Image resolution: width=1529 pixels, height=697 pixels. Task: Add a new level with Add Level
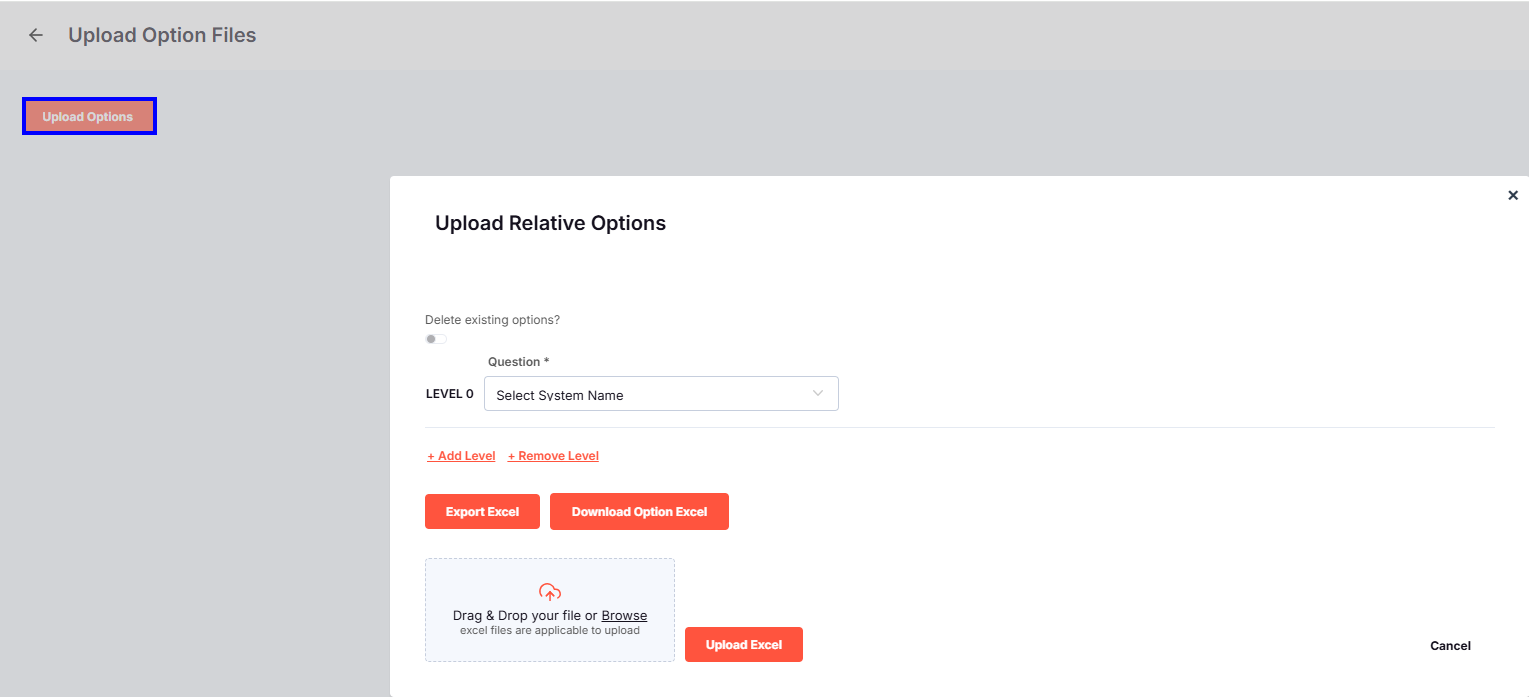(461, 455)
